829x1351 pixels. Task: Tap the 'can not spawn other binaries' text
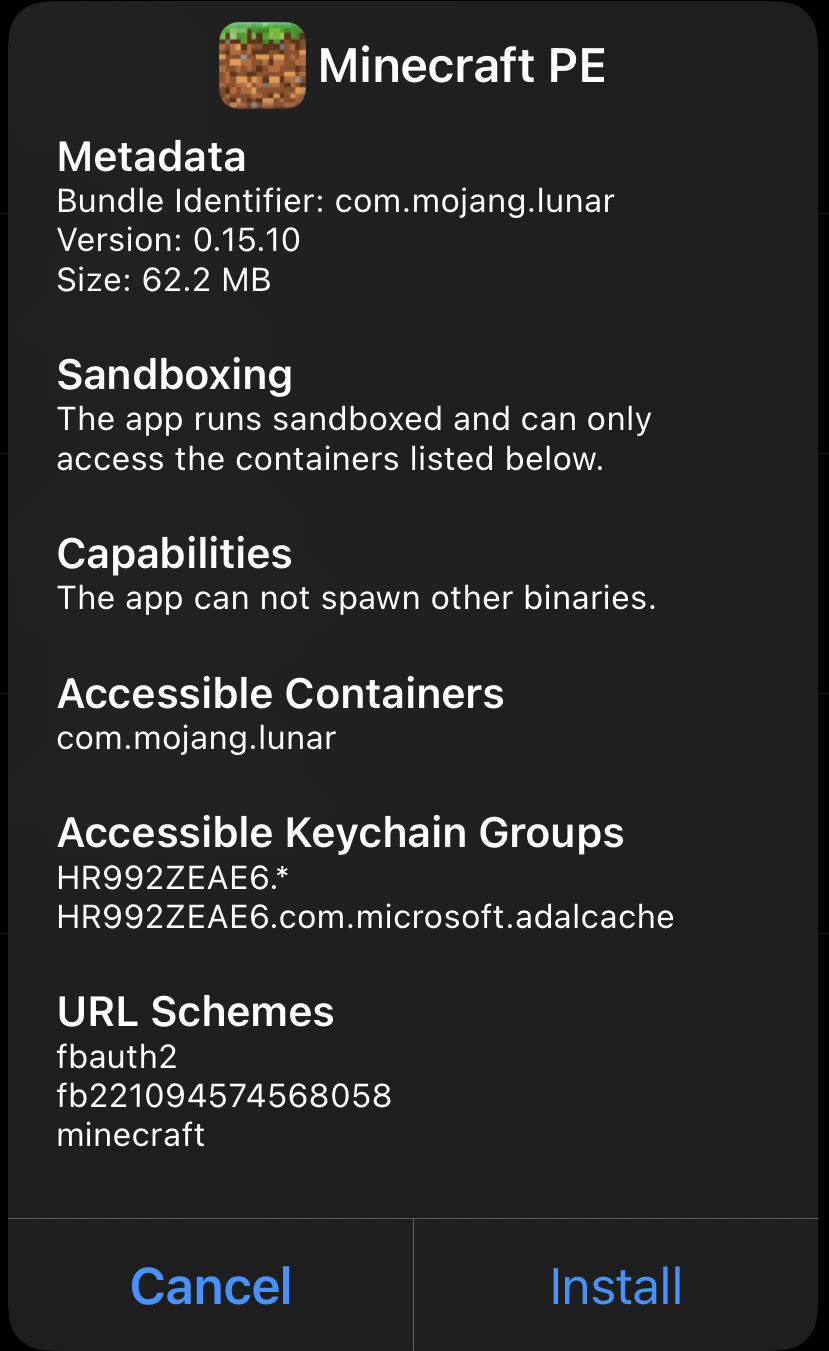pos(357,598)
